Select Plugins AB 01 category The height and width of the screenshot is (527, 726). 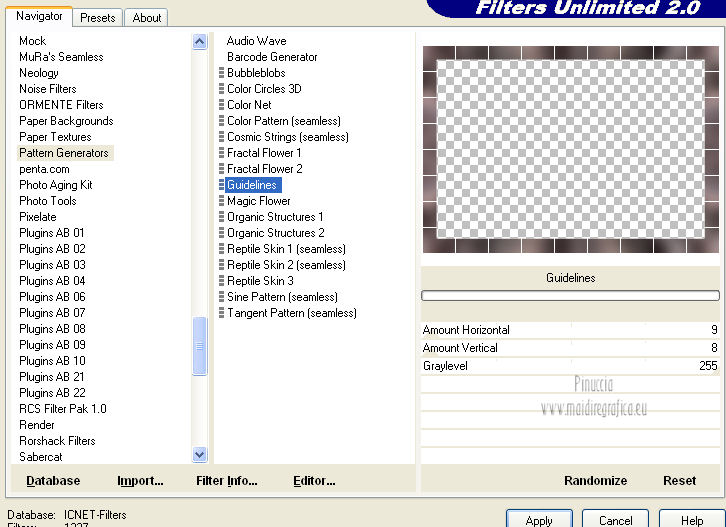(x=52, y=233)
